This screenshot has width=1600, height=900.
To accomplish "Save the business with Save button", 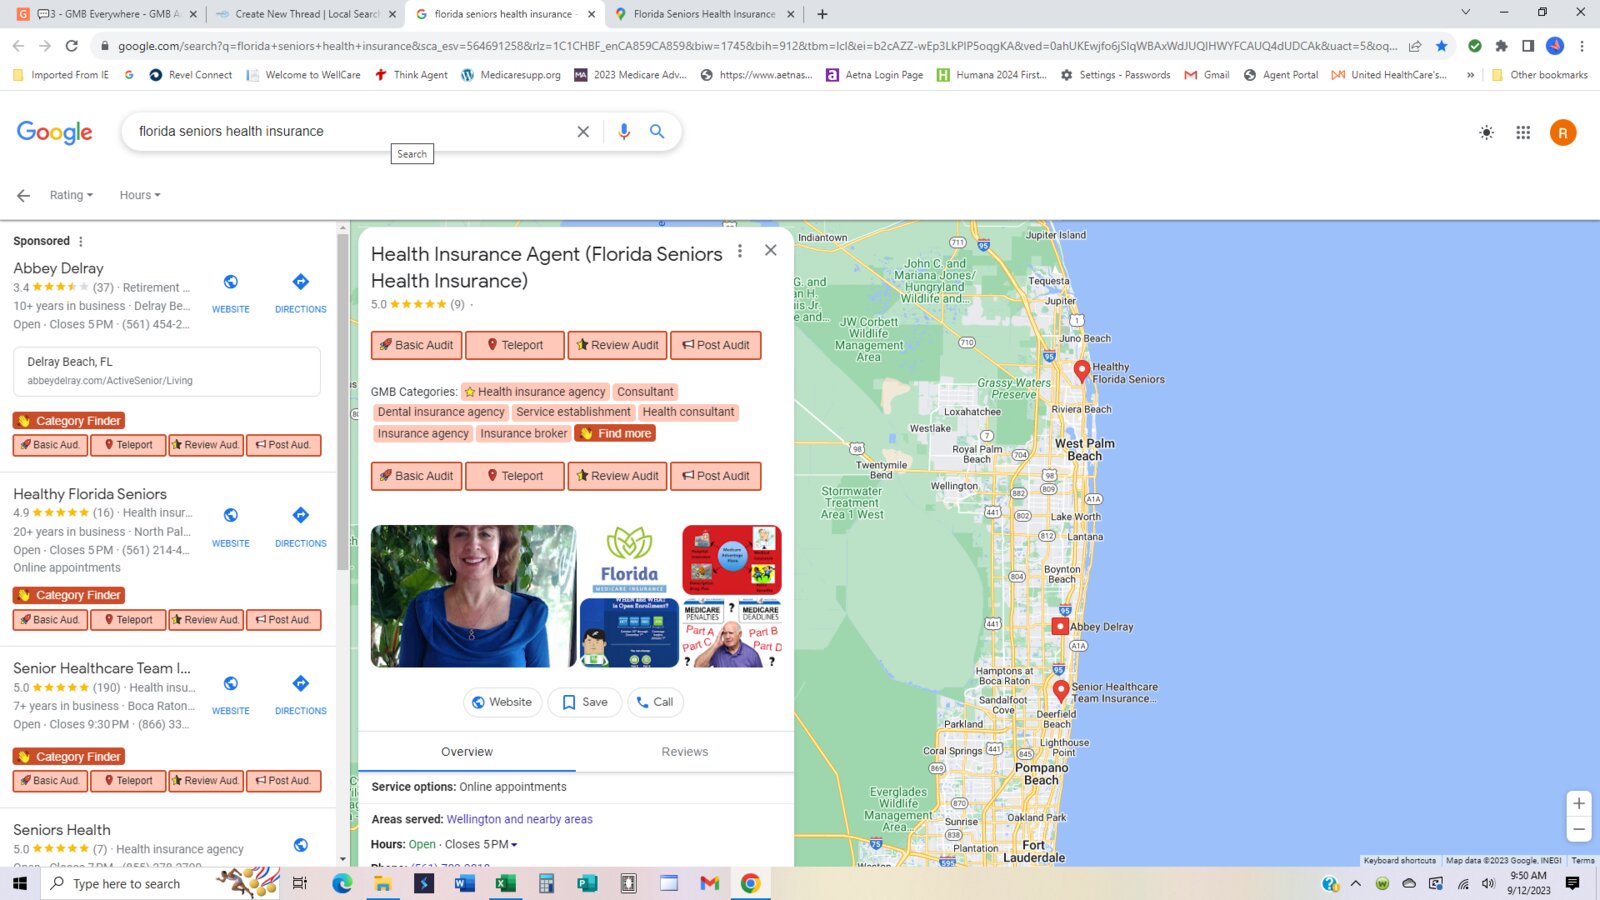I will coord(585,702).
